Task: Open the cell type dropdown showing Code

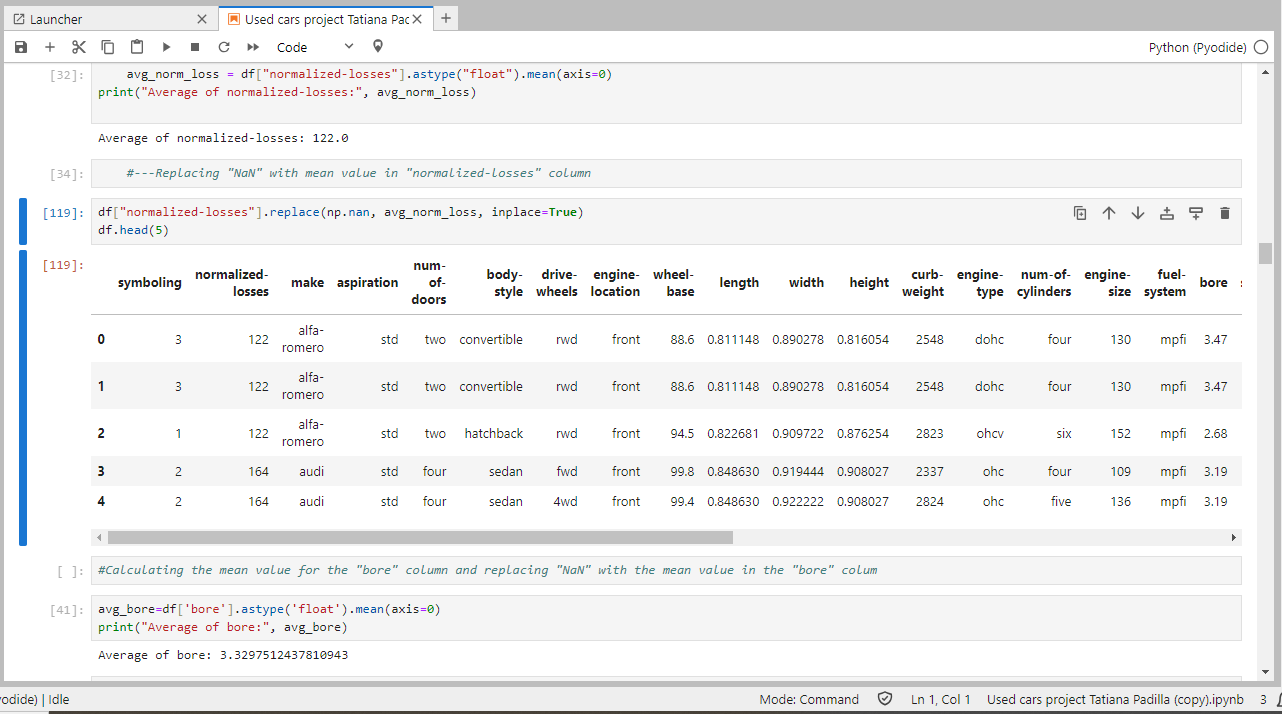Action: pyautogui.click(x=315, y=47)
